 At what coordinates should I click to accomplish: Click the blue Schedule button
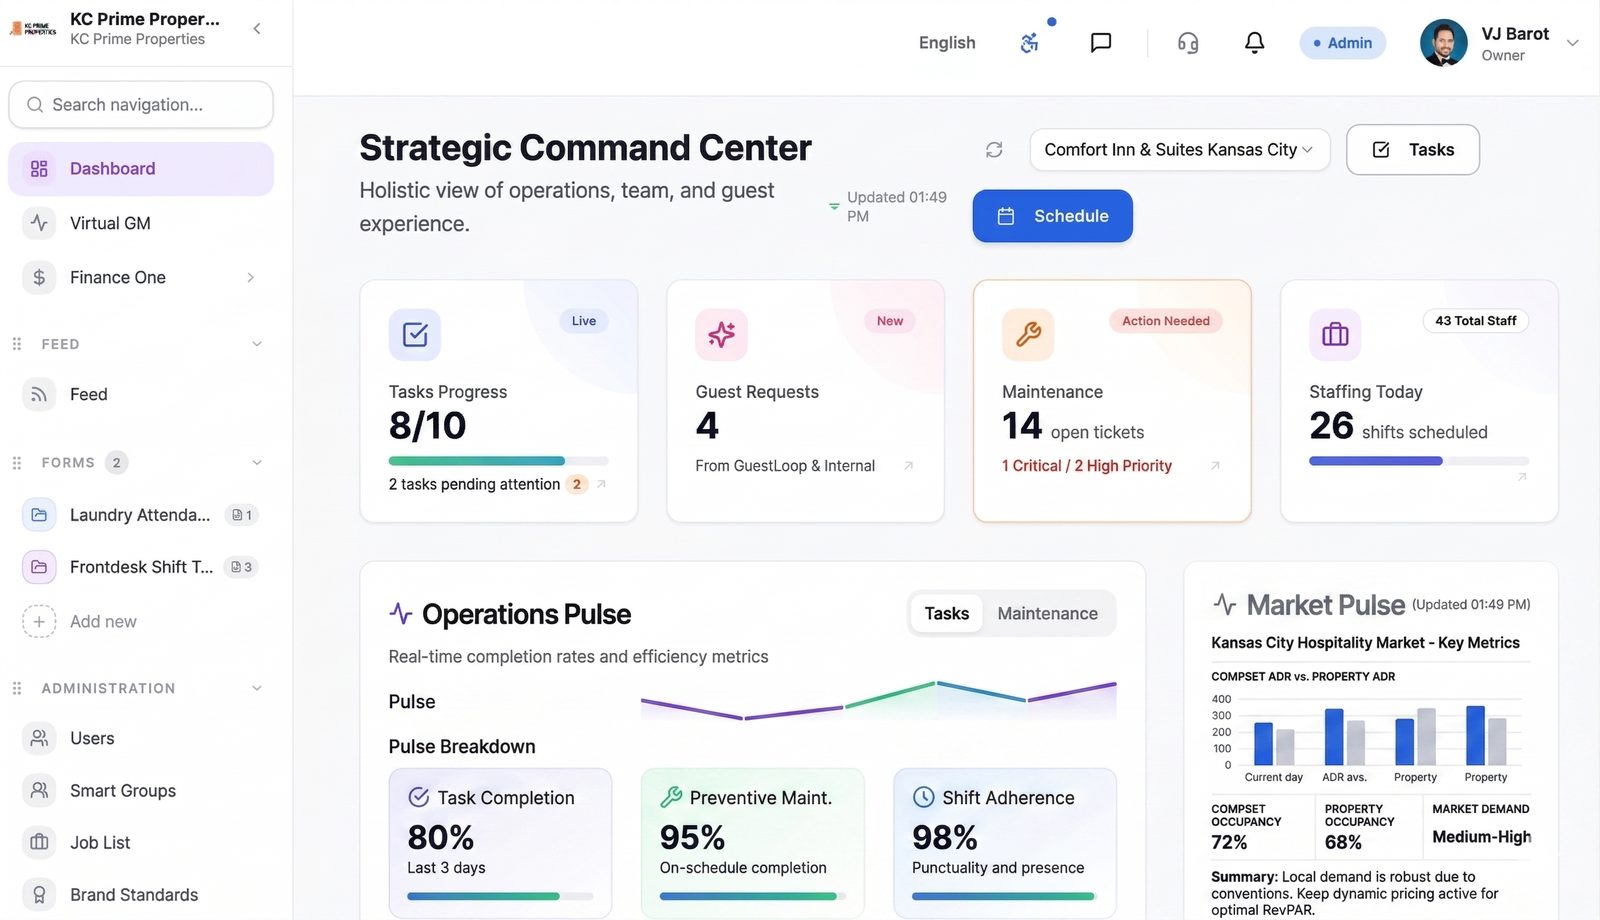pos(1052,216)
